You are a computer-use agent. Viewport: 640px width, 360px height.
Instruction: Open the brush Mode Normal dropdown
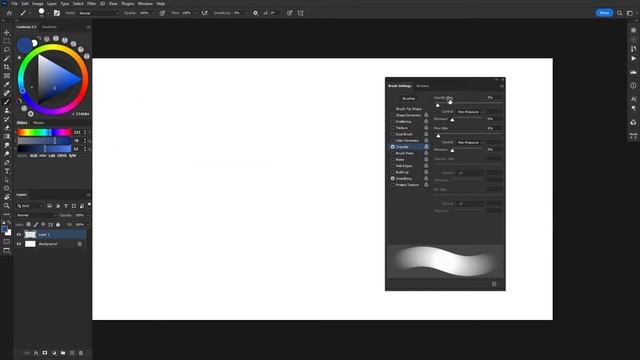(x=98, y=13)
